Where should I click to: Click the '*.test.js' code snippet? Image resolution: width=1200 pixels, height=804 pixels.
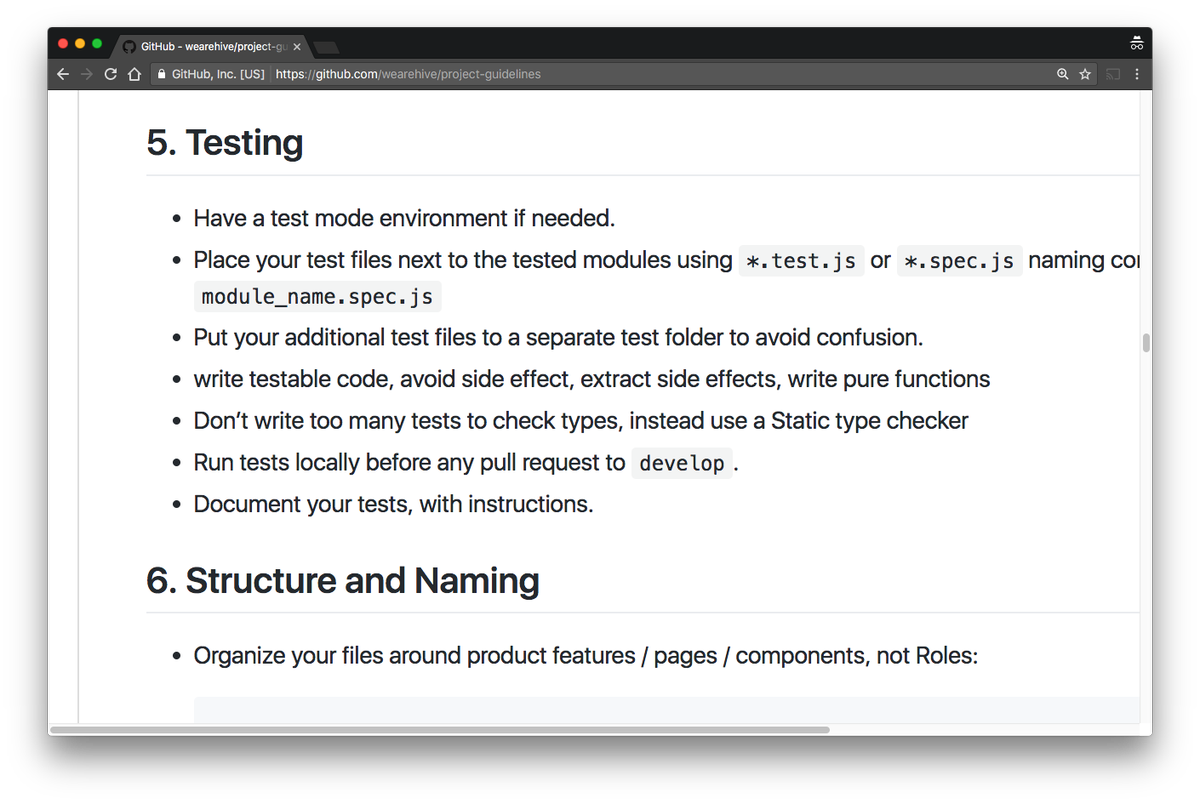[801, 261]
